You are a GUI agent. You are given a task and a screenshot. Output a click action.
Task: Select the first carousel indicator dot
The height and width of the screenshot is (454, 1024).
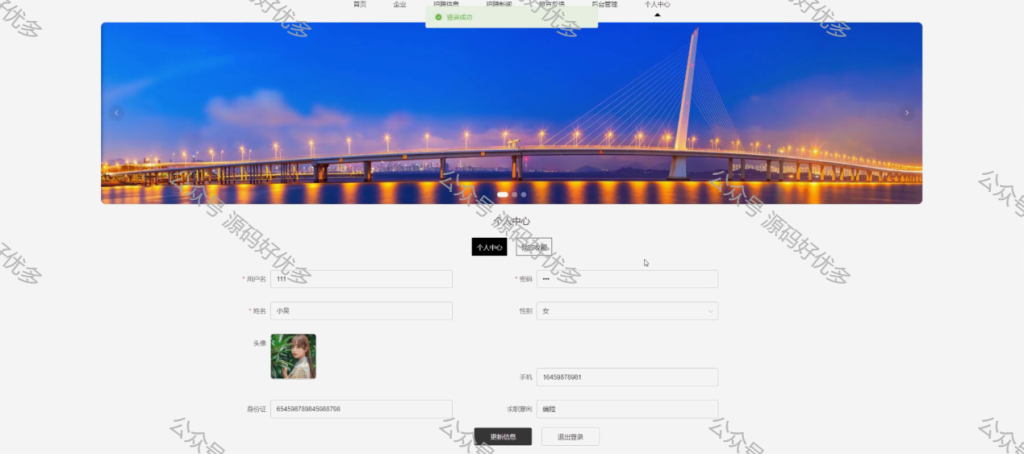coord(502,195)
